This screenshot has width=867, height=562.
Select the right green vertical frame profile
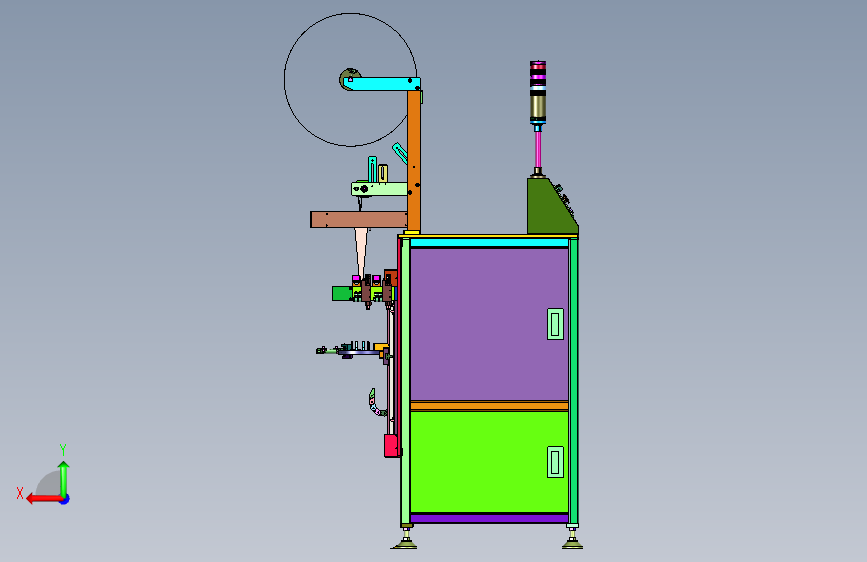tap(573, 382)
